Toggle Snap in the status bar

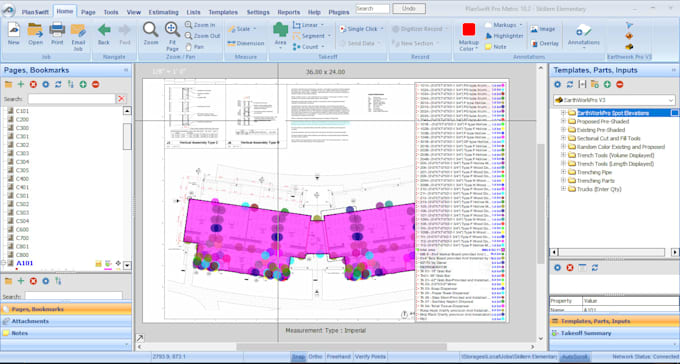[x=298, y=357]
